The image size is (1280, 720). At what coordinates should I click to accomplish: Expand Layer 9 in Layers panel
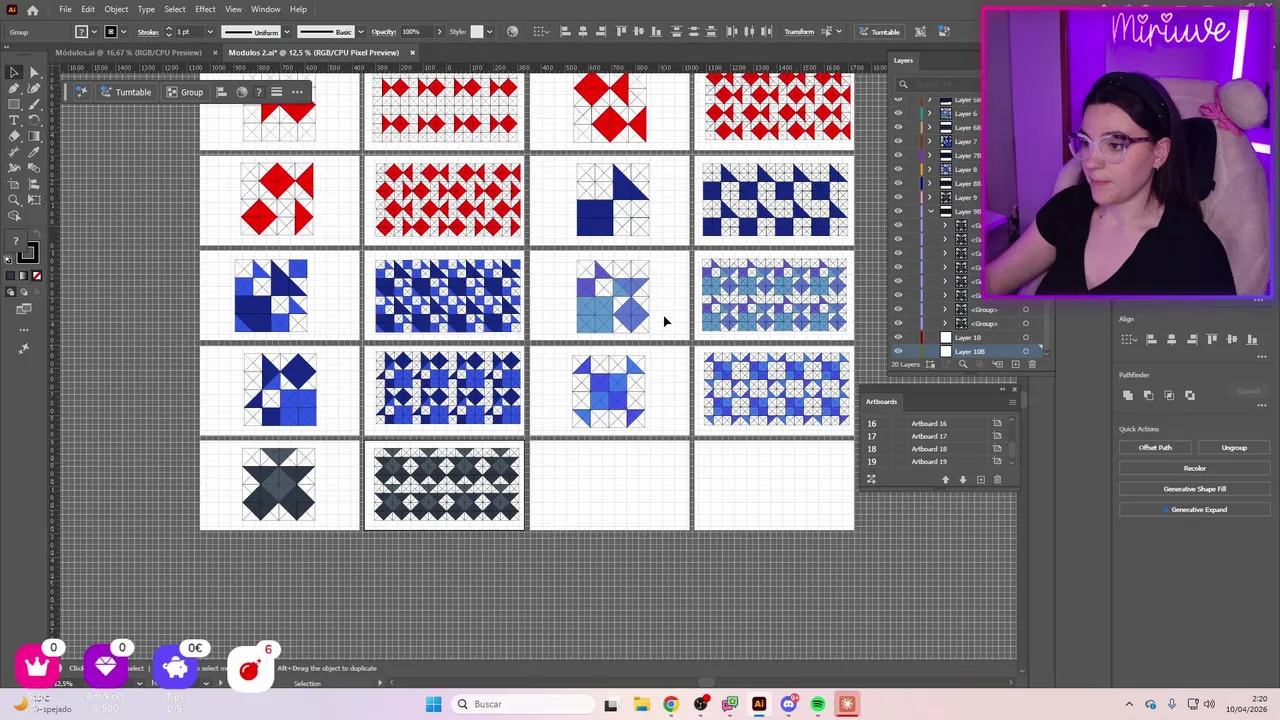[x=930, y=197]
